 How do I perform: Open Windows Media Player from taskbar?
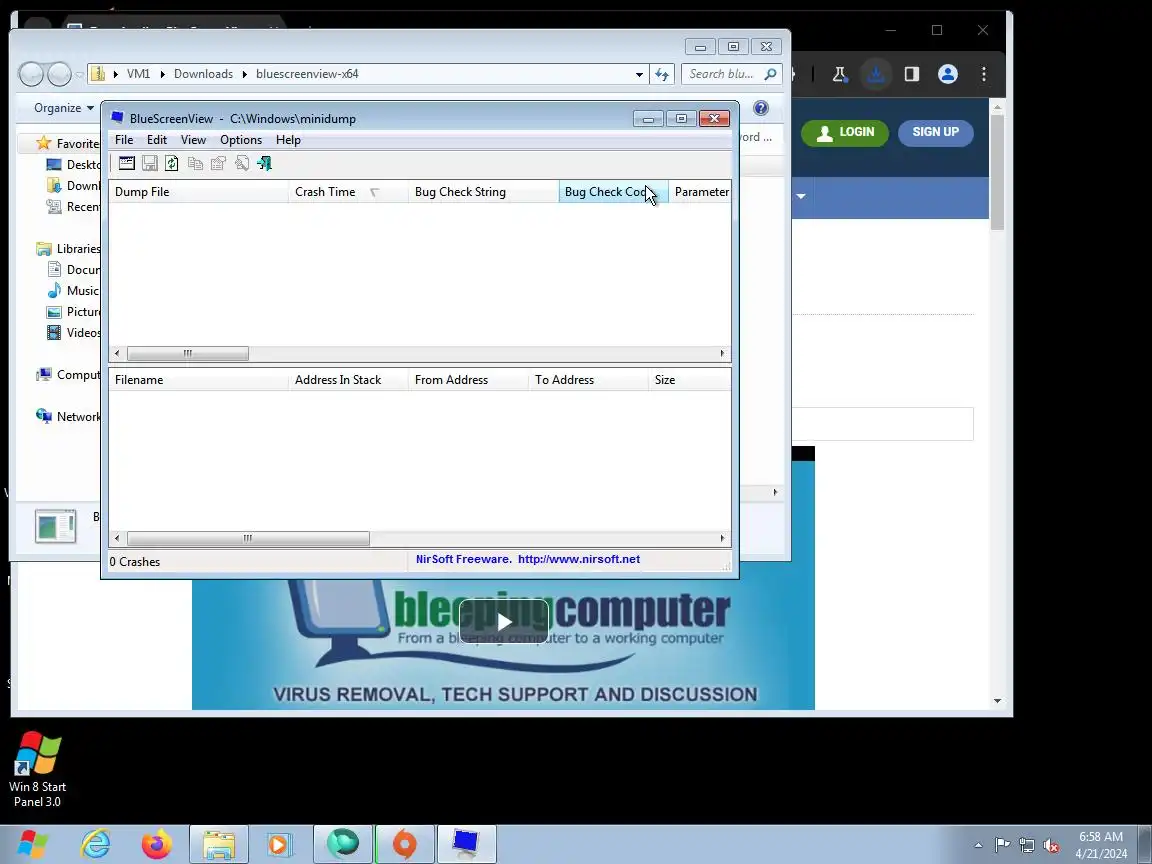click(279, 844)
